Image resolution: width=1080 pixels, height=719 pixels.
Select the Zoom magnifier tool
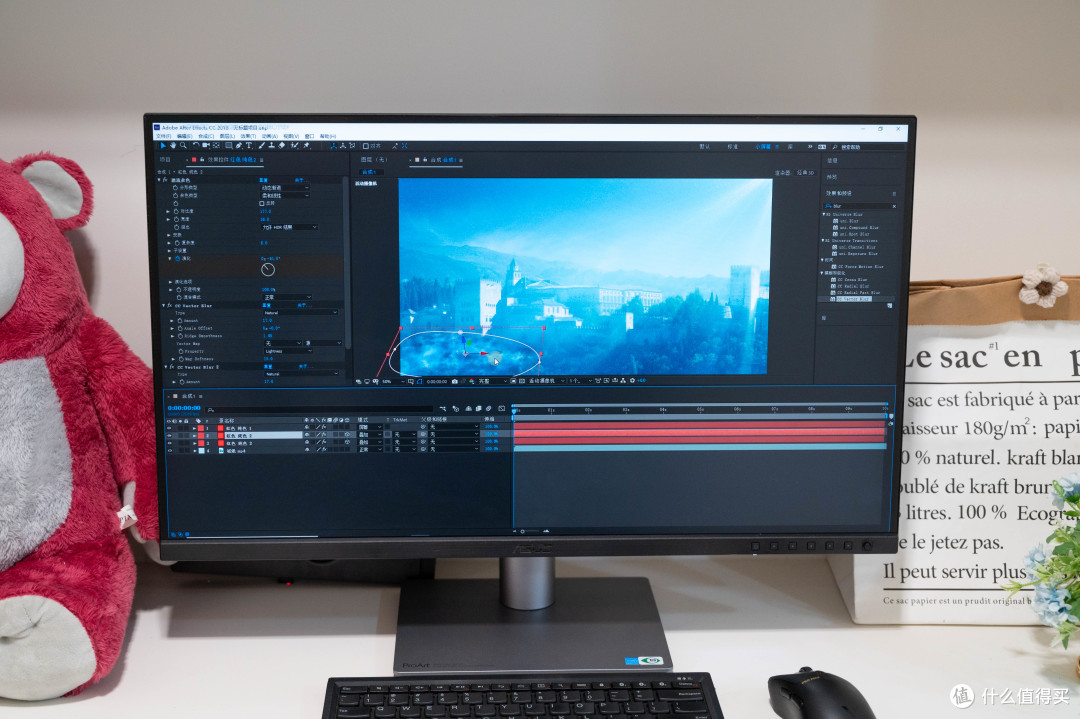[183, 145]
